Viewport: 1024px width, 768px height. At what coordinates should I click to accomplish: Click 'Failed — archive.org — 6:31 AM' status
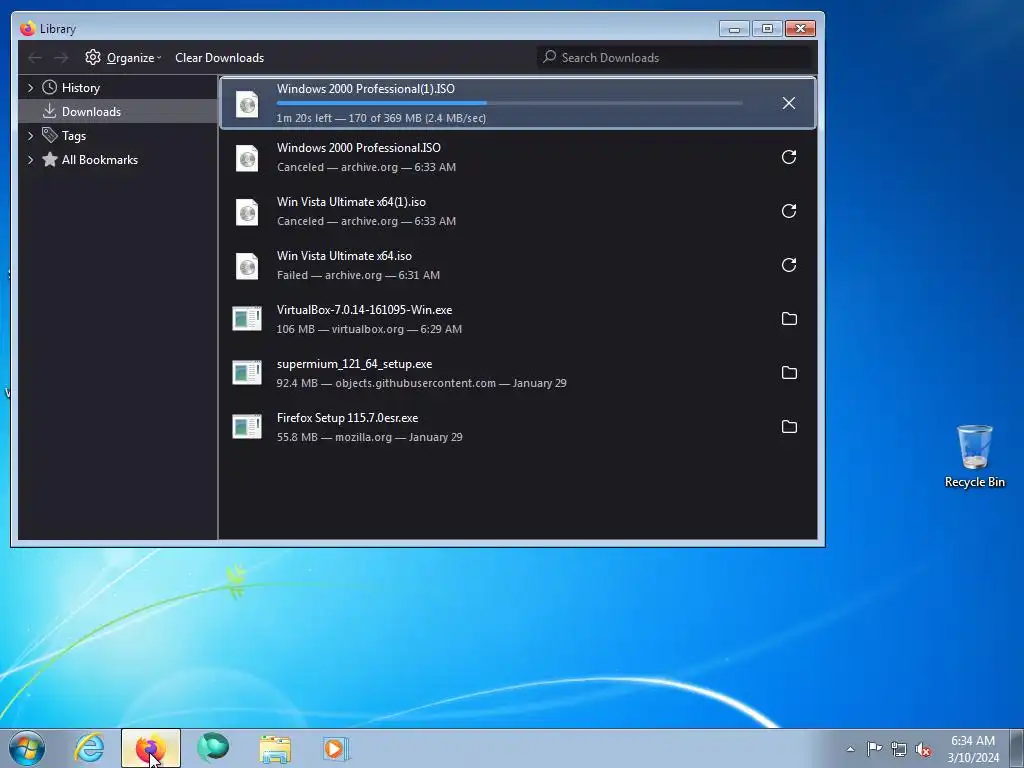pos(358,275)
